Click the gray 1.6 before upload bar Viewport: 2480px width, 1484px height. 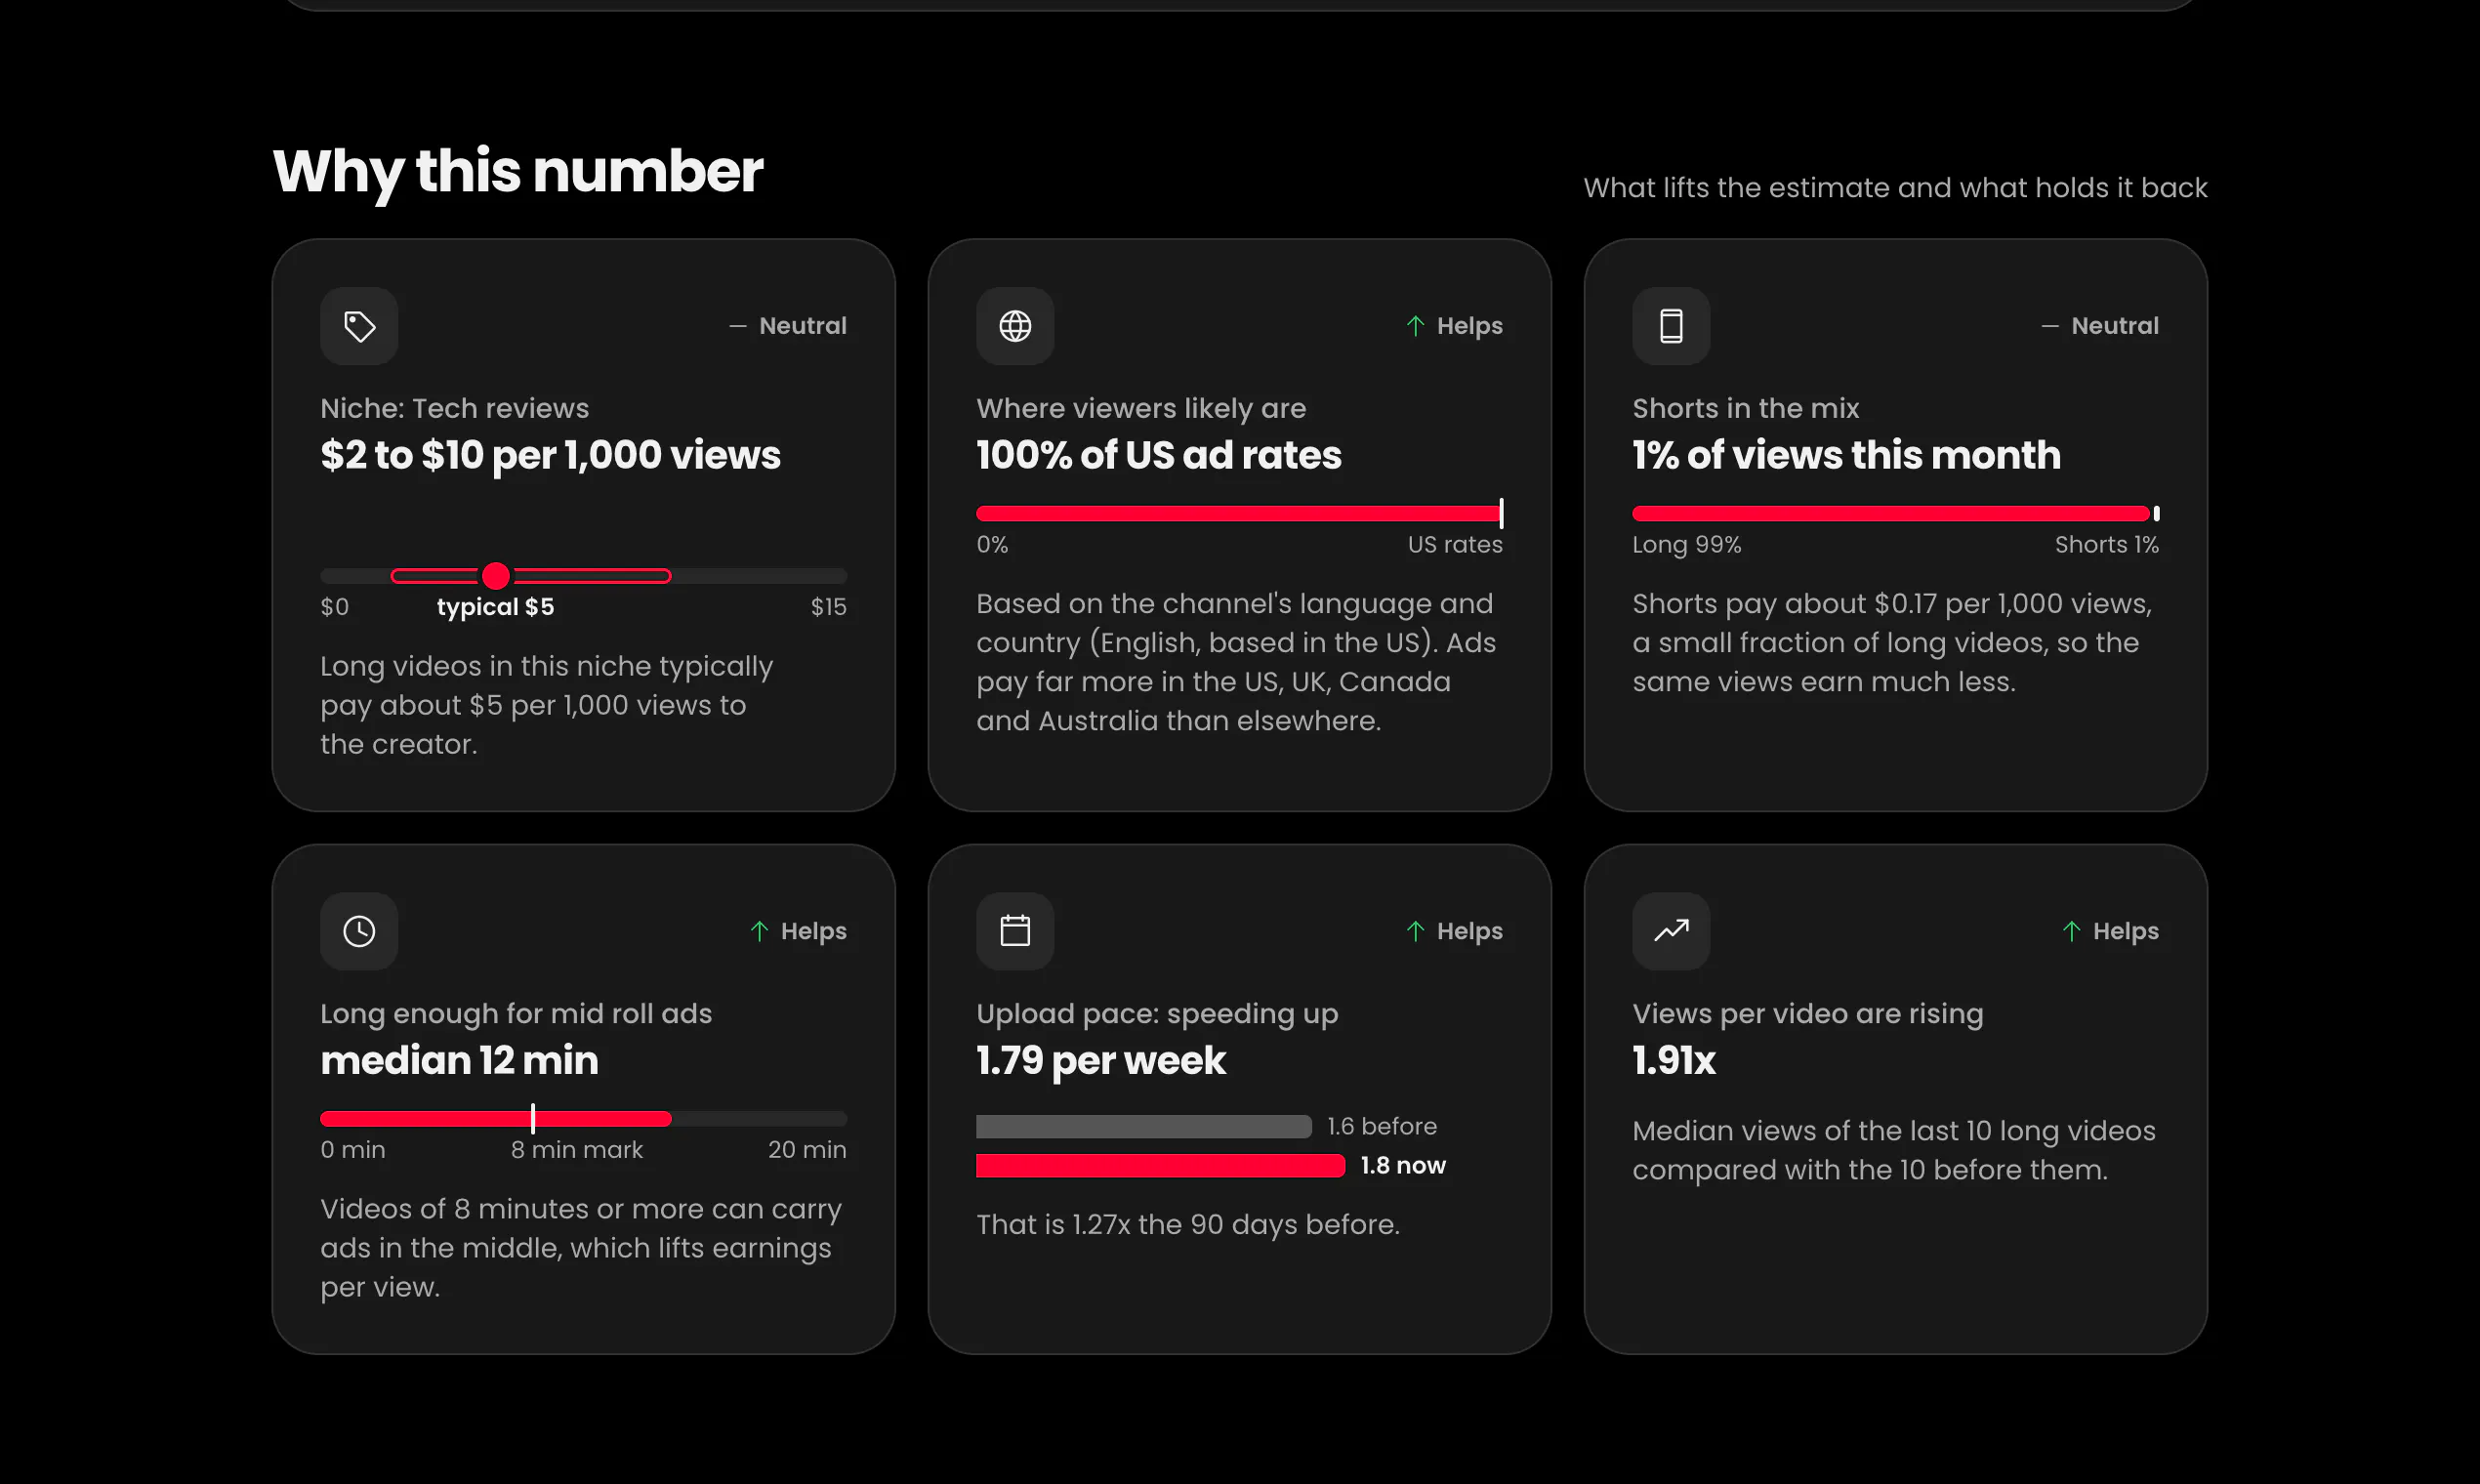point(1144,1127)
